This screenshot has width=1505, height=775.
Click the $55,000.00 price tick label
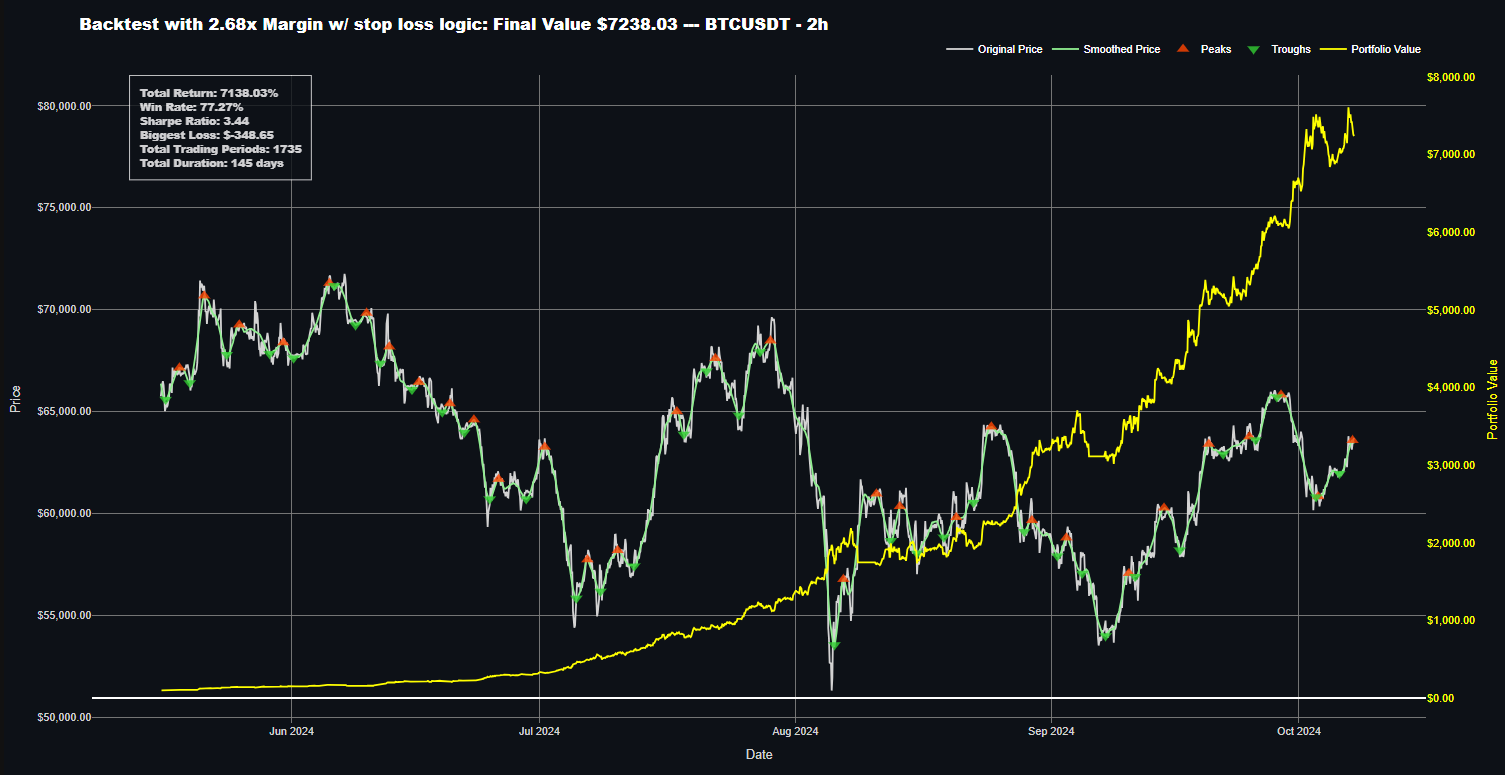click(x=63, y=616)
